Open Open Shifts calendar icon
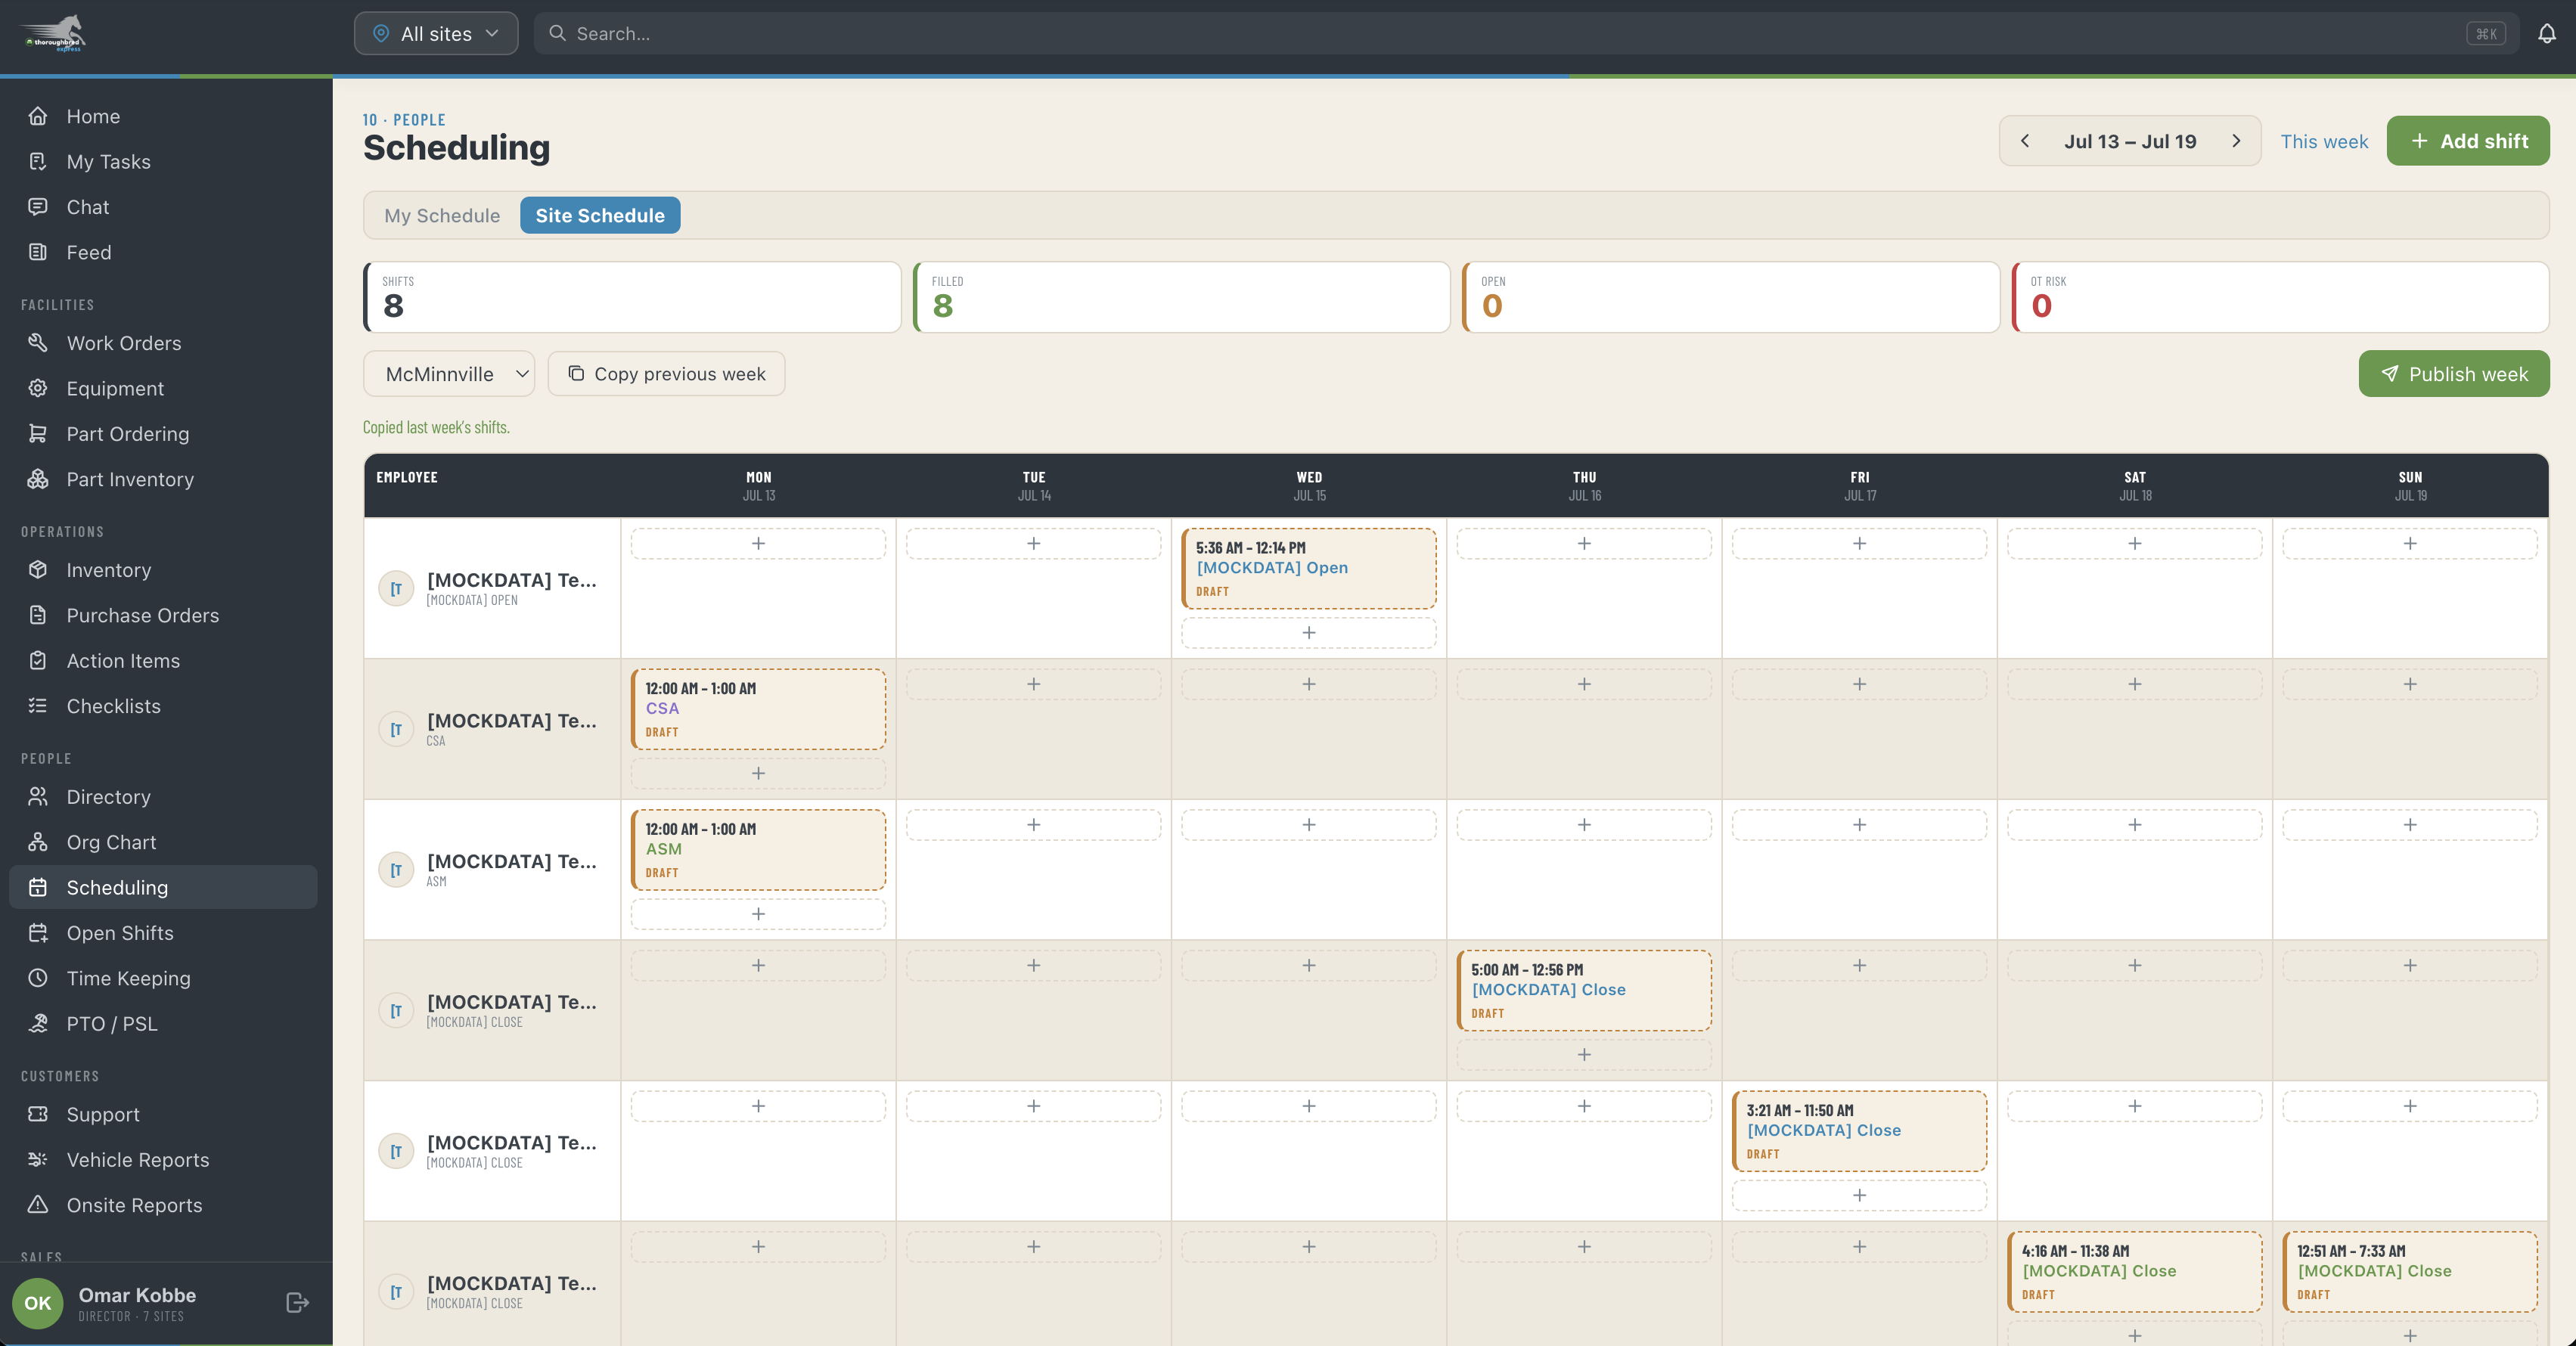The height and width of the screenshot is (1346, 2576). (38, 933)
